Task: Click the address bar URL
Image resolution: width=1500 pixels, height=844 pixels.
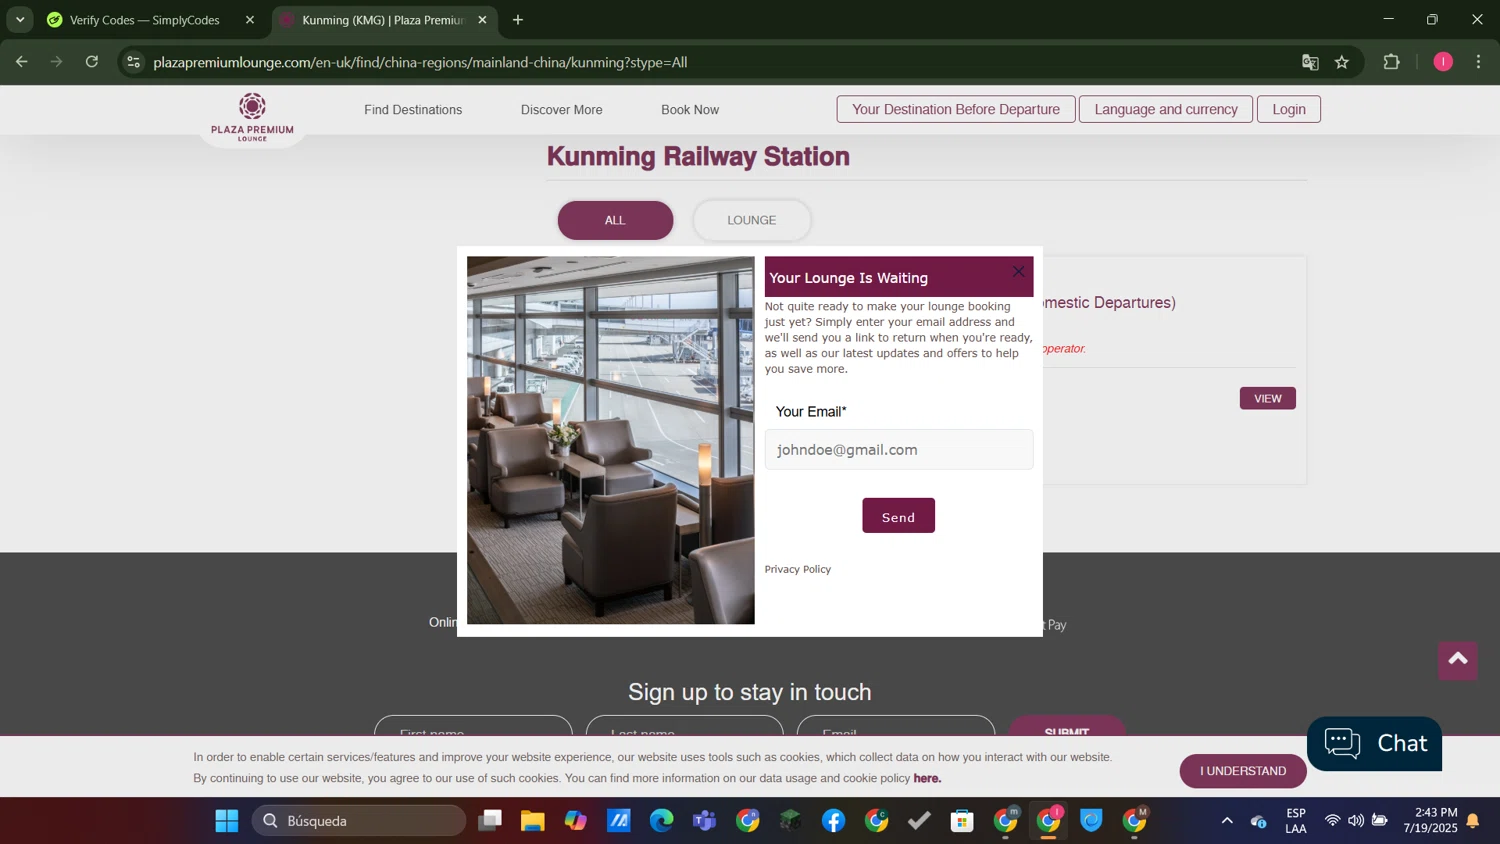Action: point(420,62)
